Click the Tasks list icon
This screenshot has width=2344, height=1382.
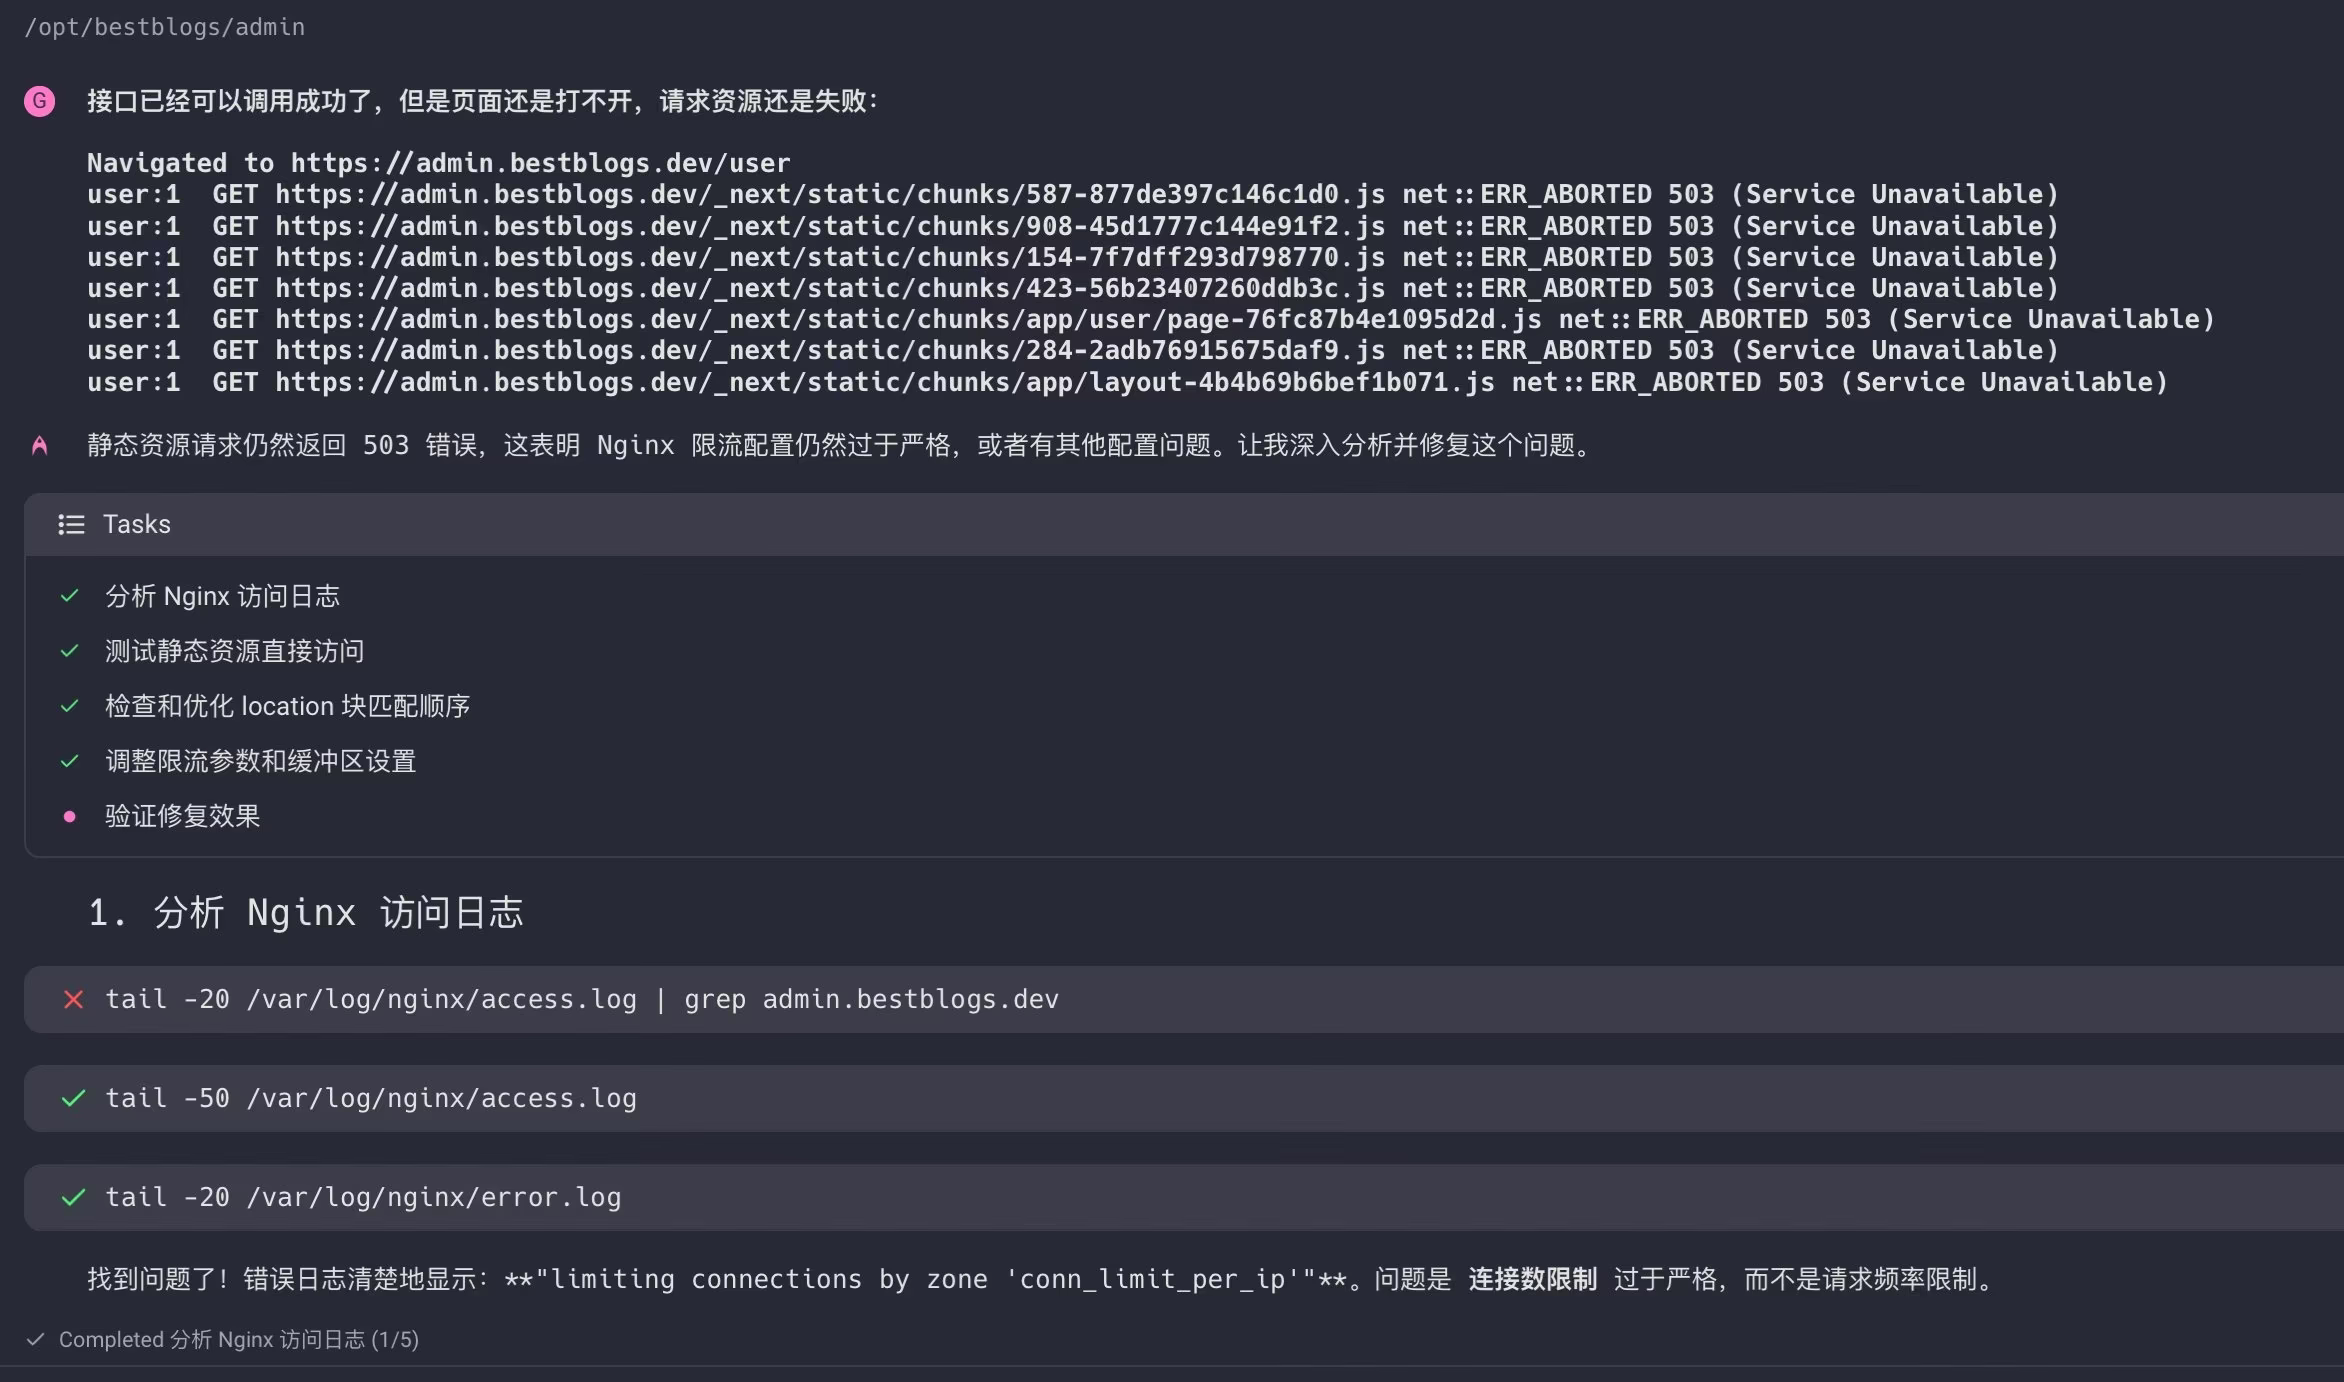tap(71, 524)
